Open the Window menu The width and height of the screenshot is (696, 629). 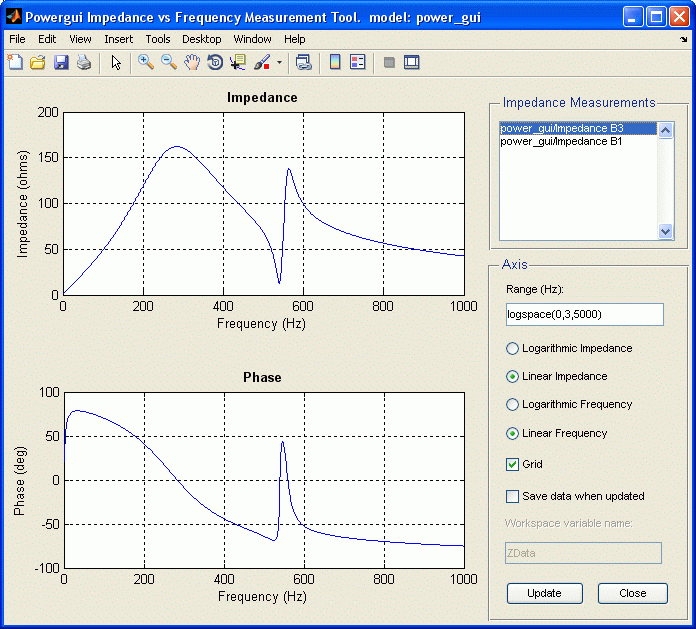tap(253, 39)
